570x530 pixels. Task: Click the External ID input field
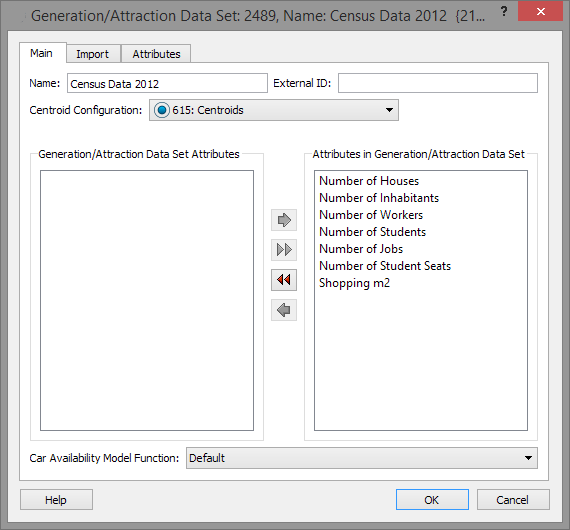coord(438,83)
